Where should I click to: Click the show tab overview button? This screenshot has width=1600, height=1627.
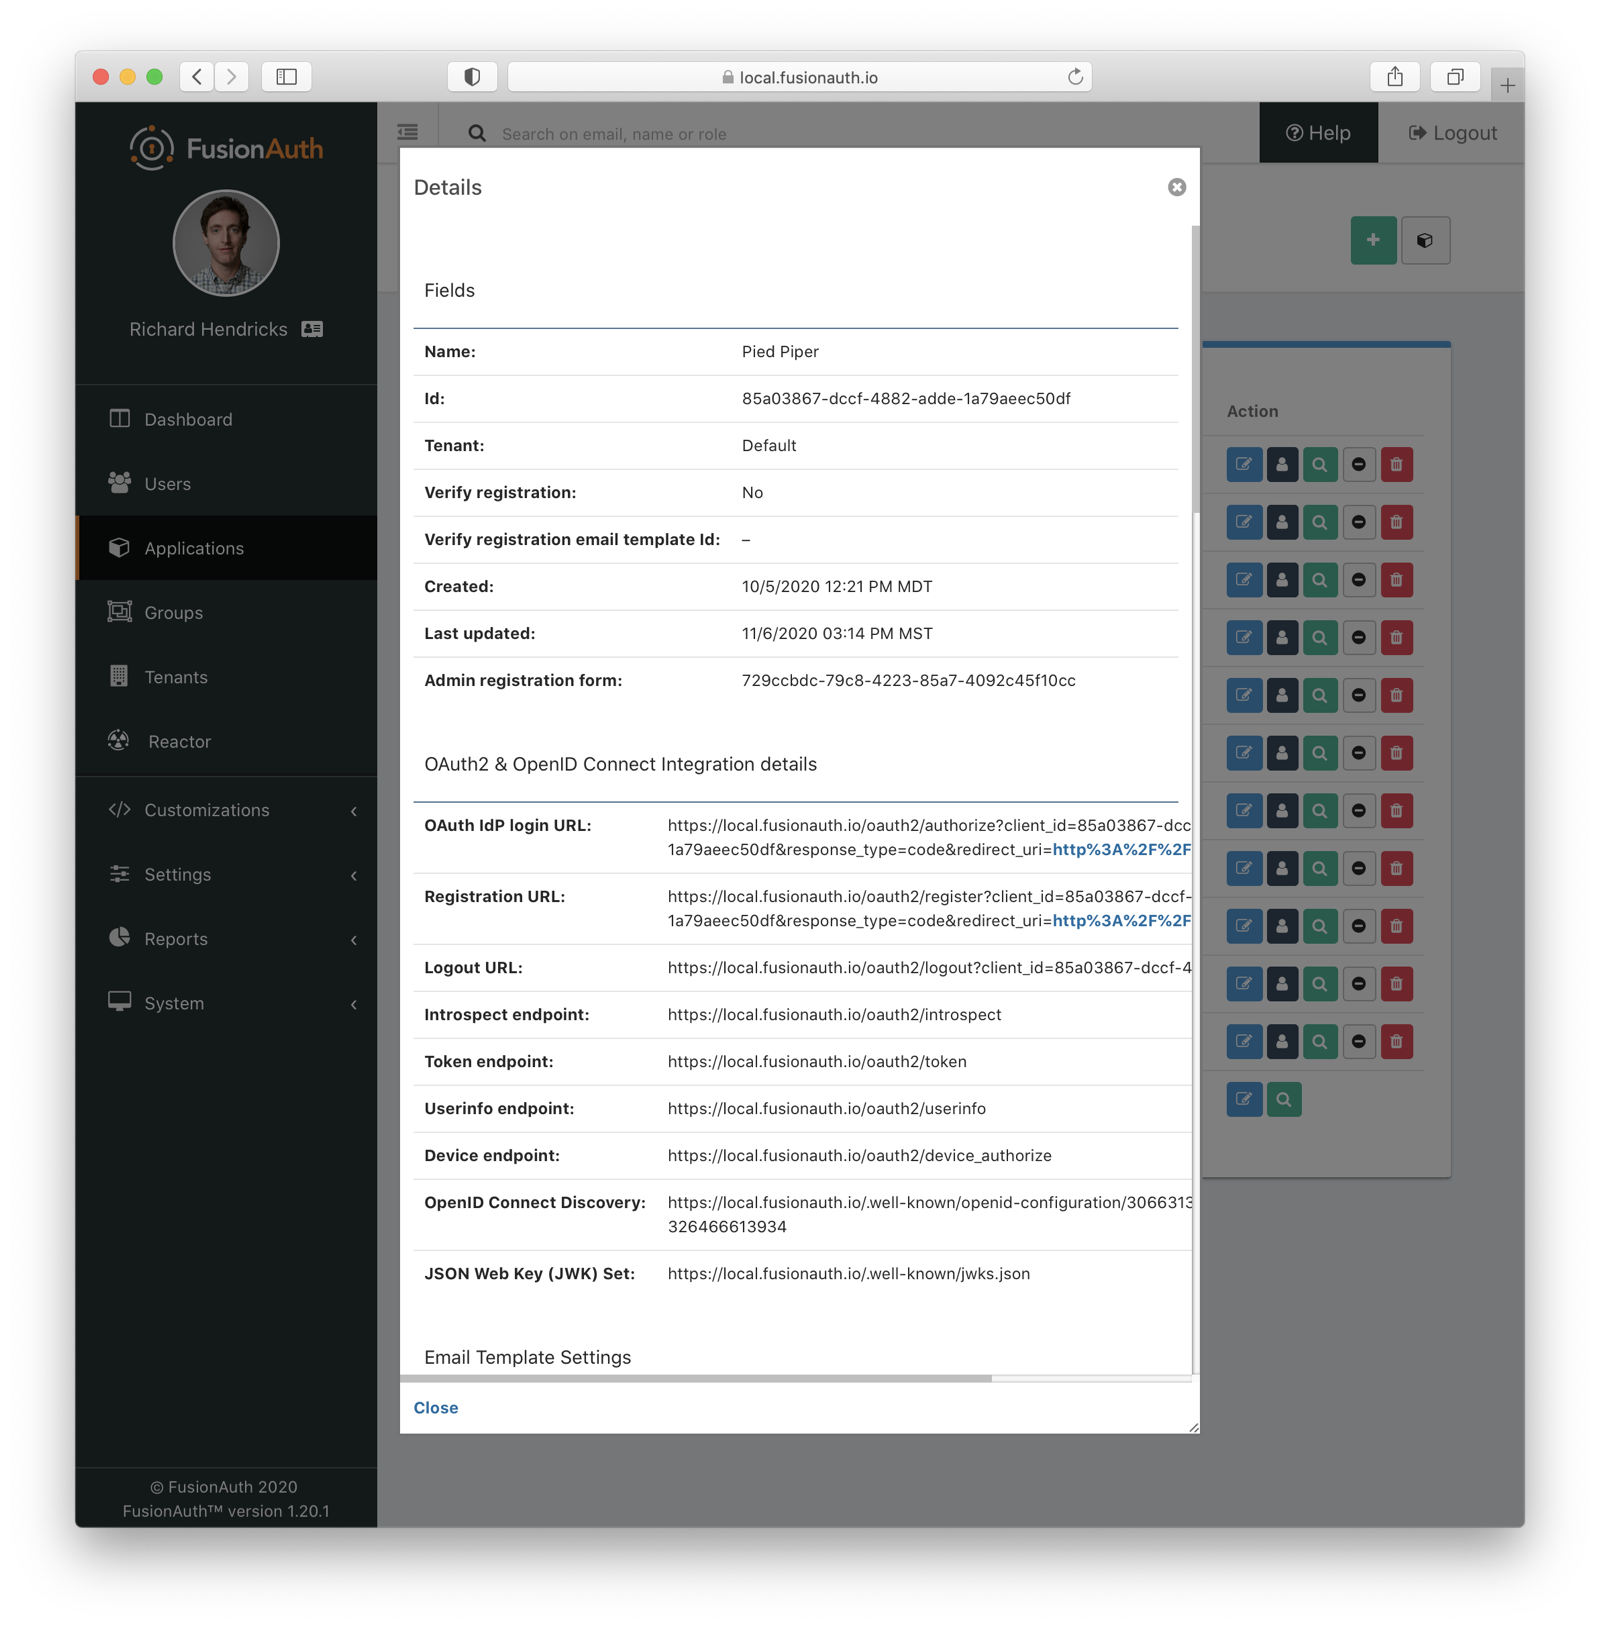point(1455,77)
